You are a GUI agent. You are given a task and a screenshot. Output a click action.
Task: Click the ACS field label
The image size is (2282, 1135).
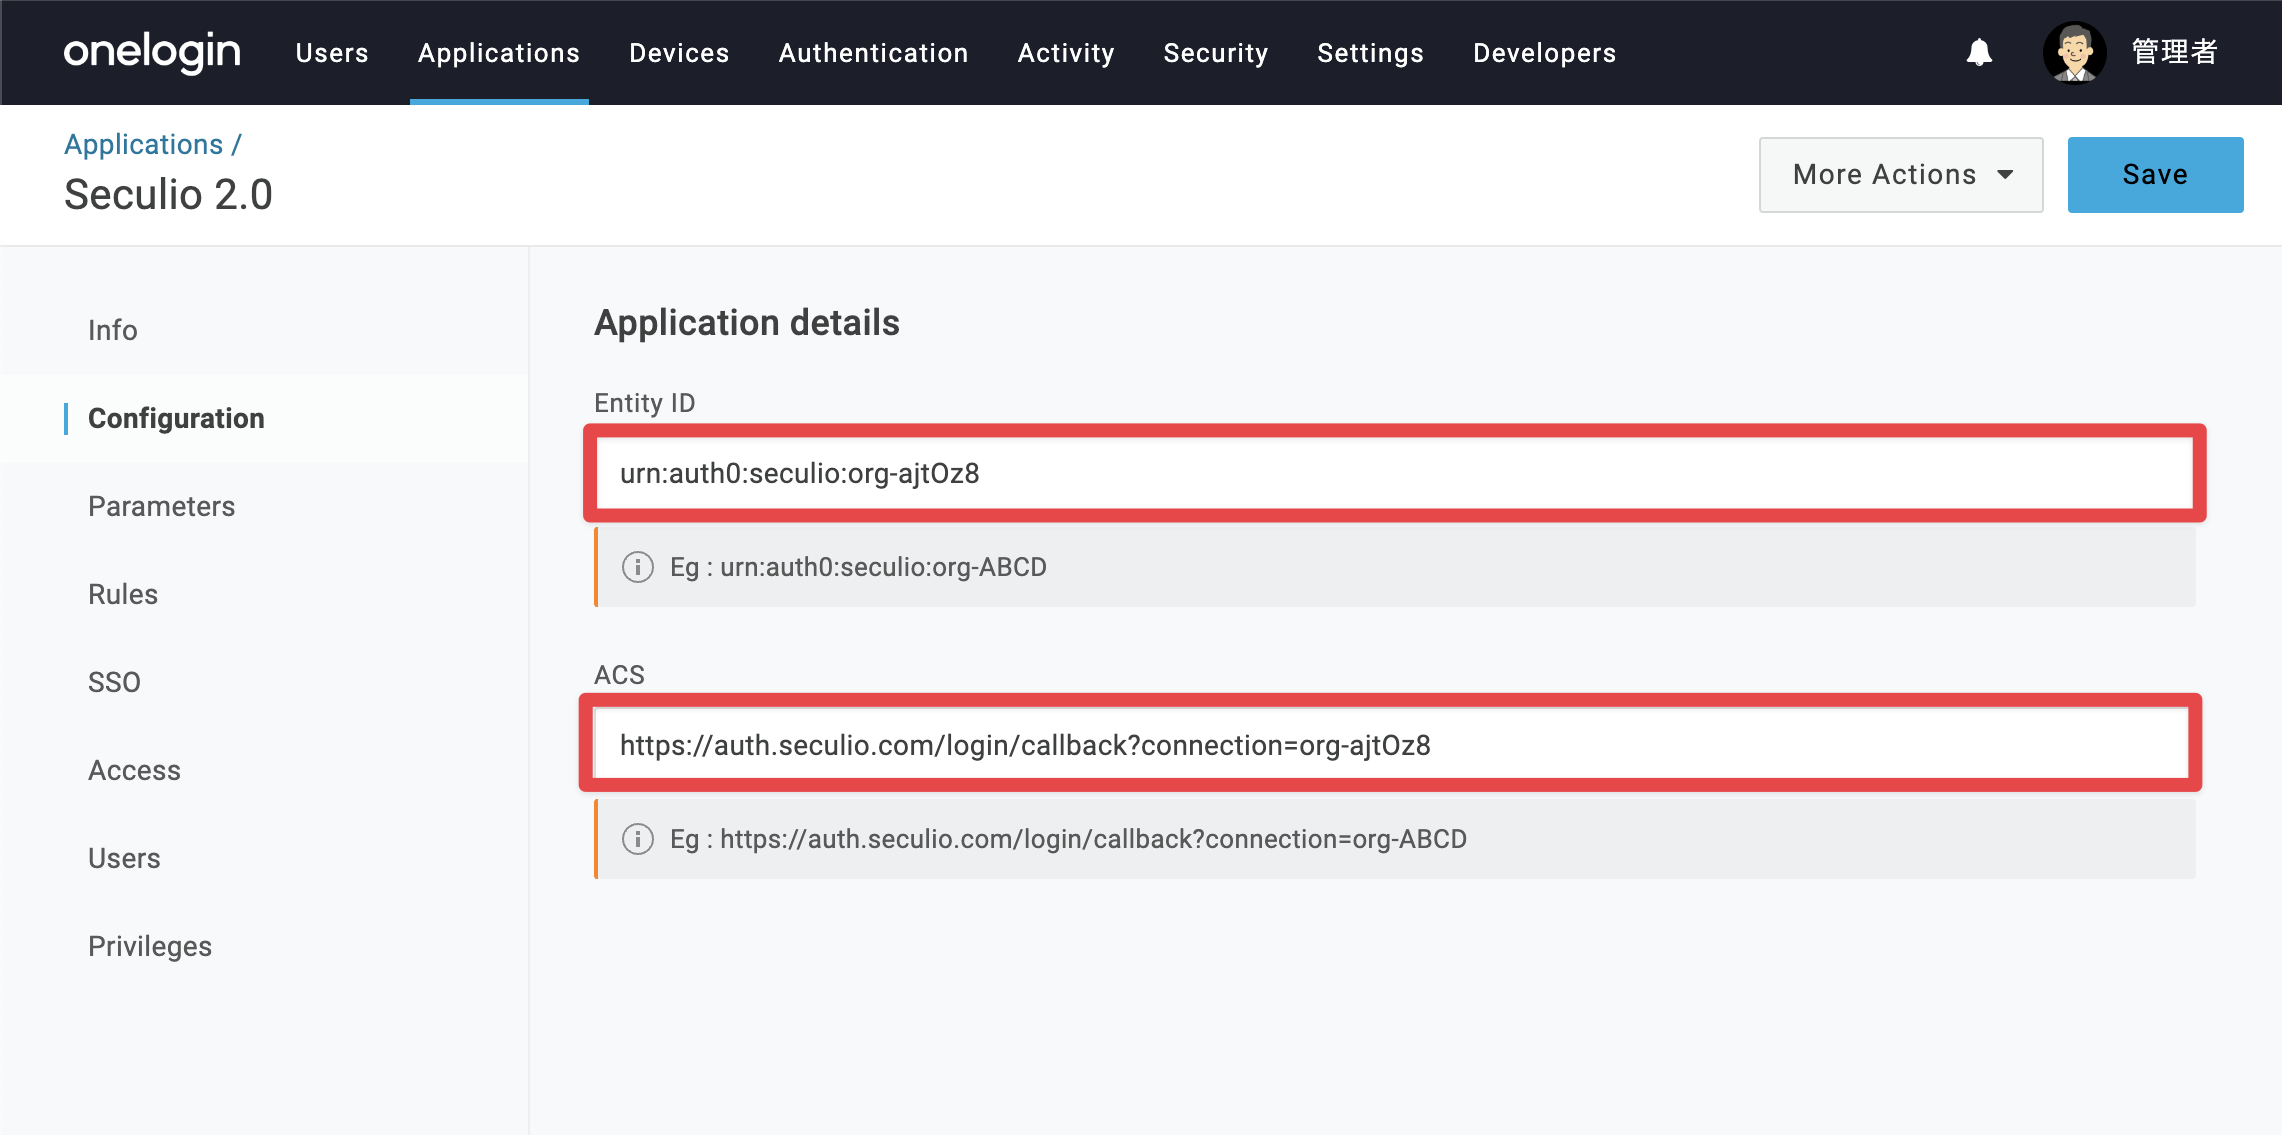(619, 675)
